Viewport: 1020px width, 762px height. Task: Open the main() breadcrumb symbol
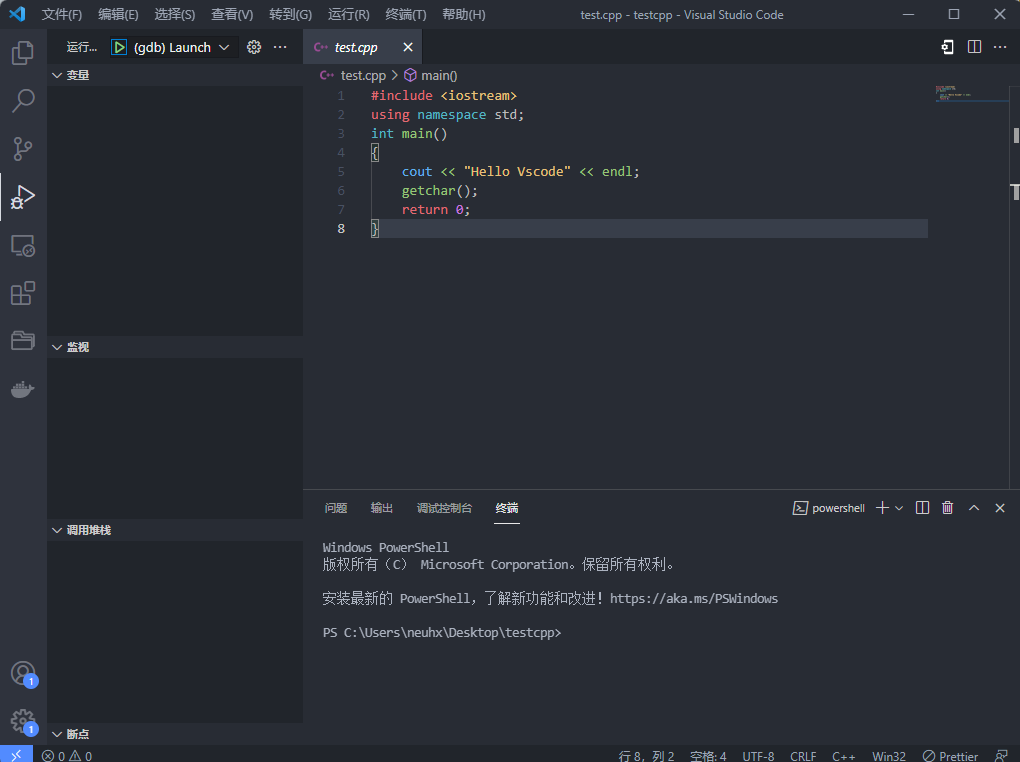431,75
